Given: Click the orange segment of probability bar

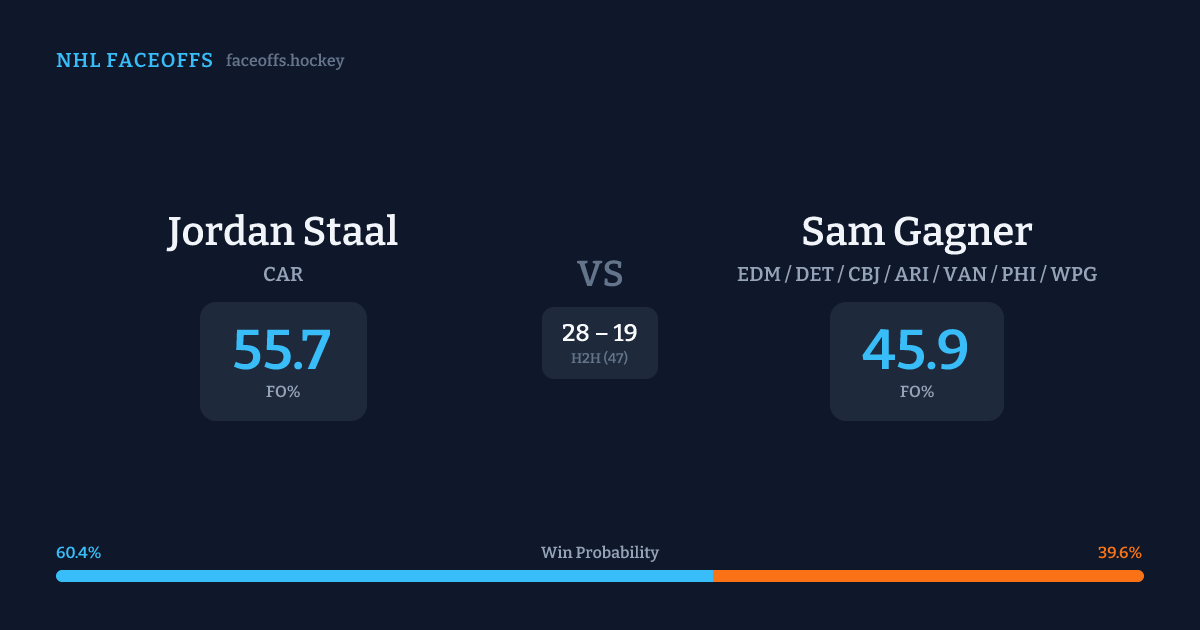Looking at the screenshot, I should point(928,576).
